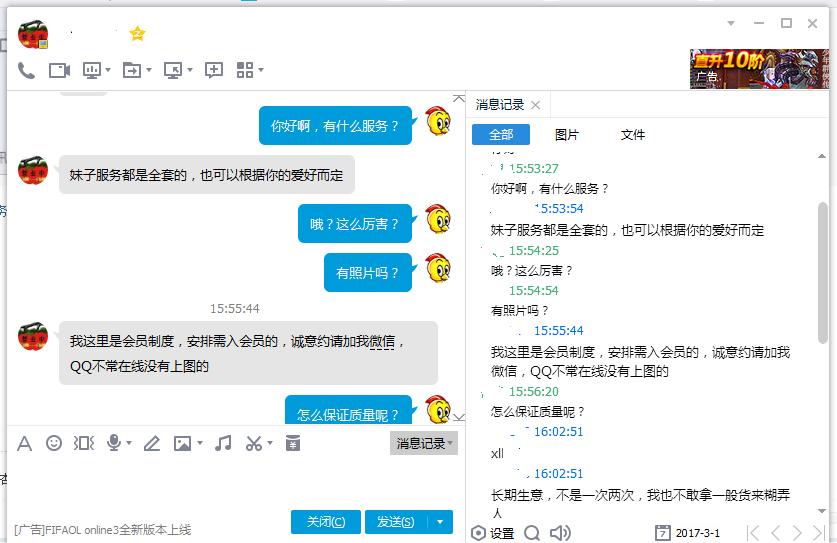Click the history search magnifier icon
The image size is (837, 543).
[x=532, y=533]
